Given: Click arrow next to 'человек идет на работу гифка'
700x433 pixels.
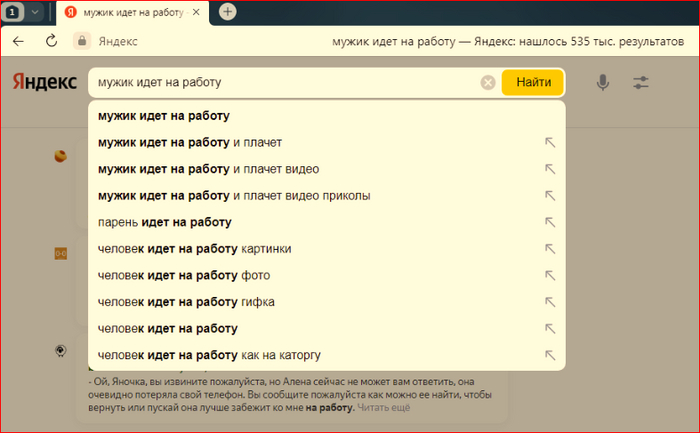Looking at the screenshot, I should click(x=549, y=301).
